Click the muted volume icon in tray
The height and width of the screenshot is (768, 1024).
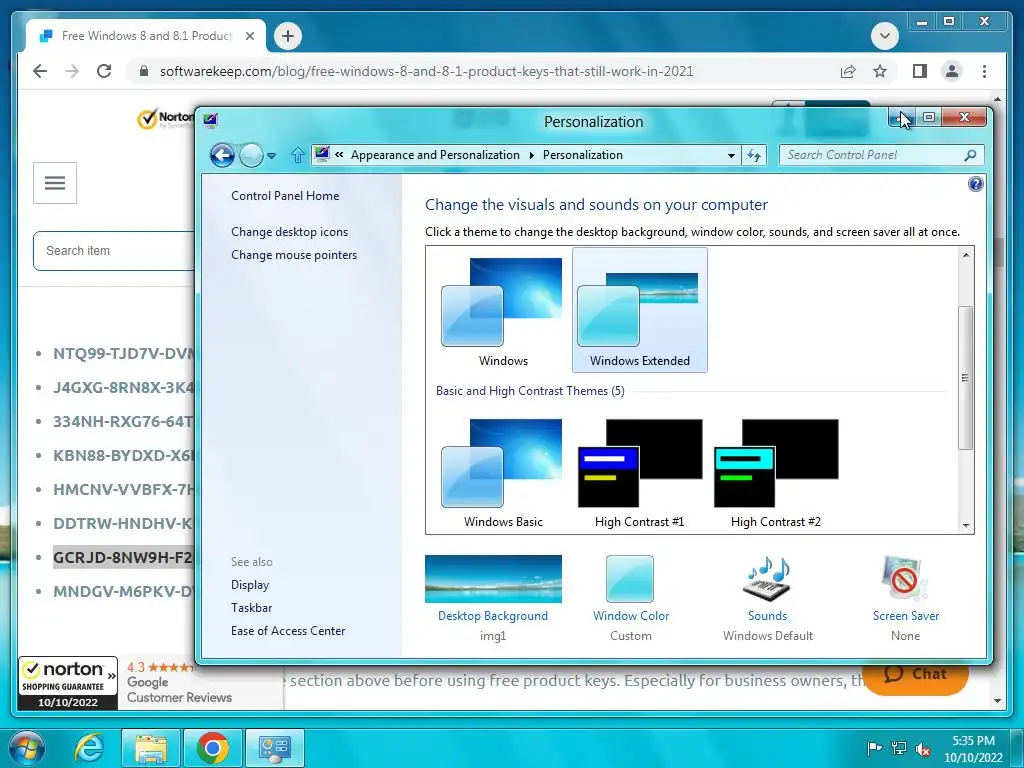click(923, 748)
